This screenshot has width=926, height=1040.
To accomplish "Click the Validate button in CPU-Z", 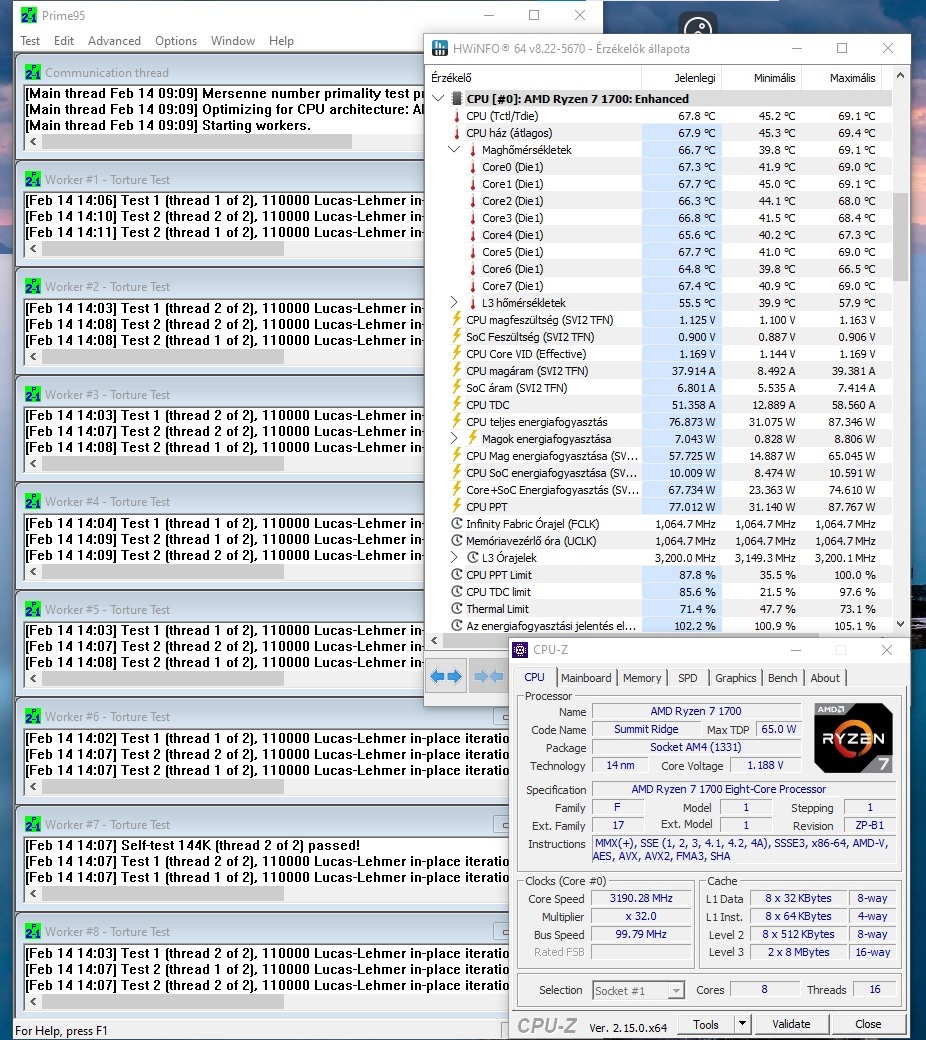I will (791, 1025).
